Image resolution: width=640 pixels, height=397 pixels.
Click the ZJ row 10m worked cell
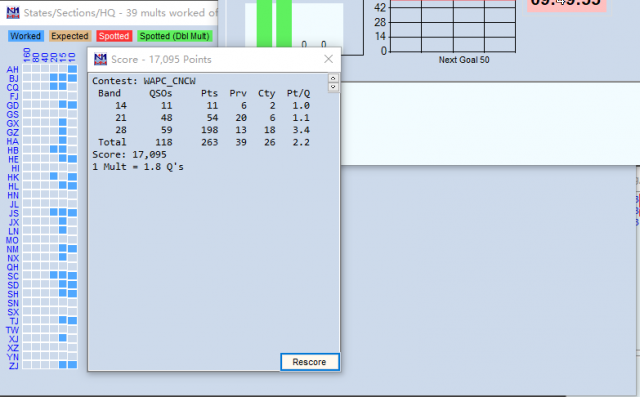coord(72,365)
